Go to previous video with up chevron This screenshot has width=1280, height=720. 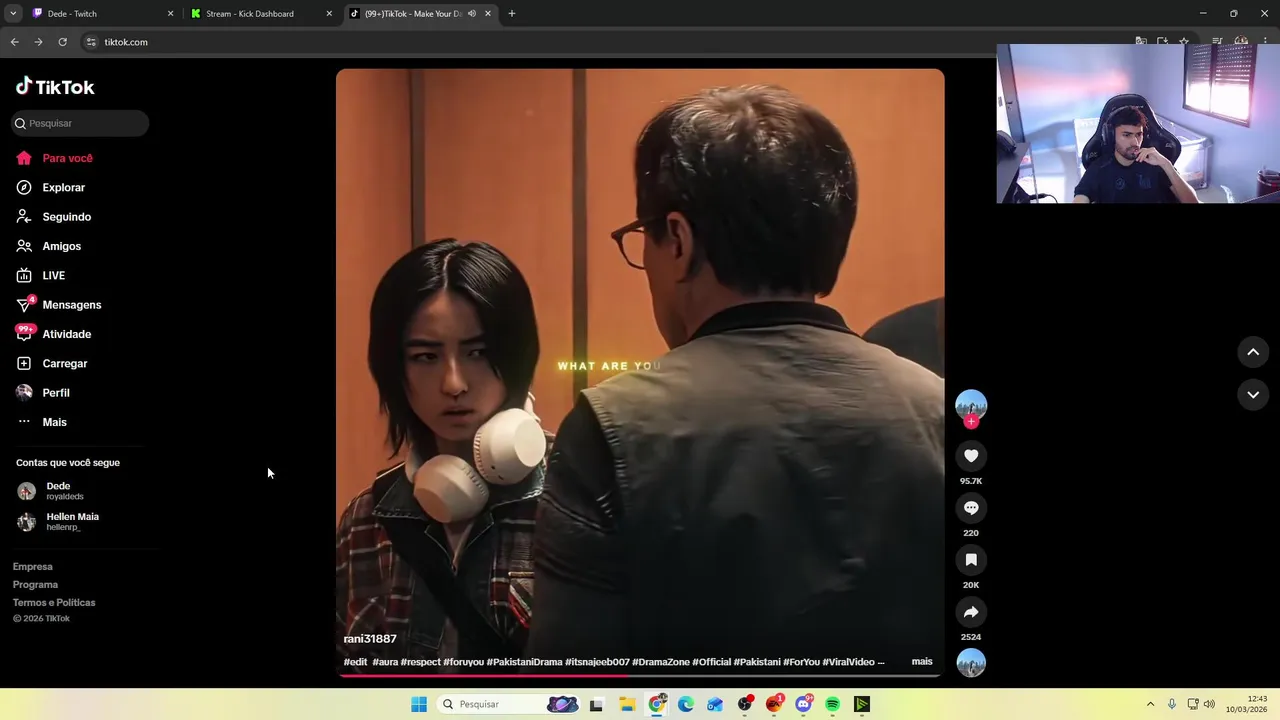click(x=1253, y=352)
